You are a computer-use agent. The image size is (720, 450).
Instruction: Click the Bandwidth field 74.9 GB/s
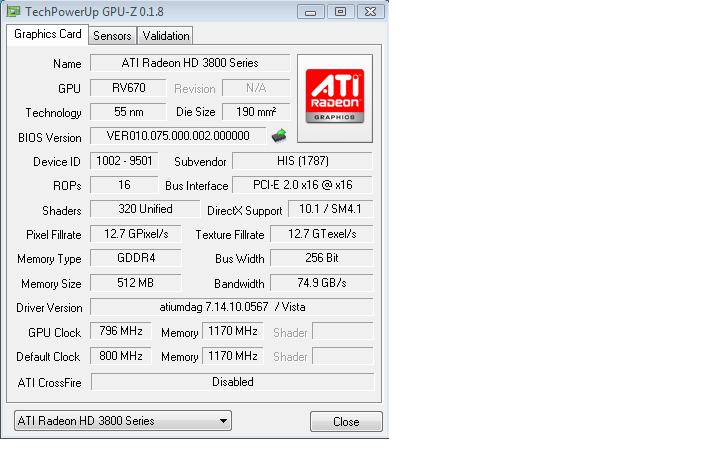pyautogui.click(x=322, y=282)
